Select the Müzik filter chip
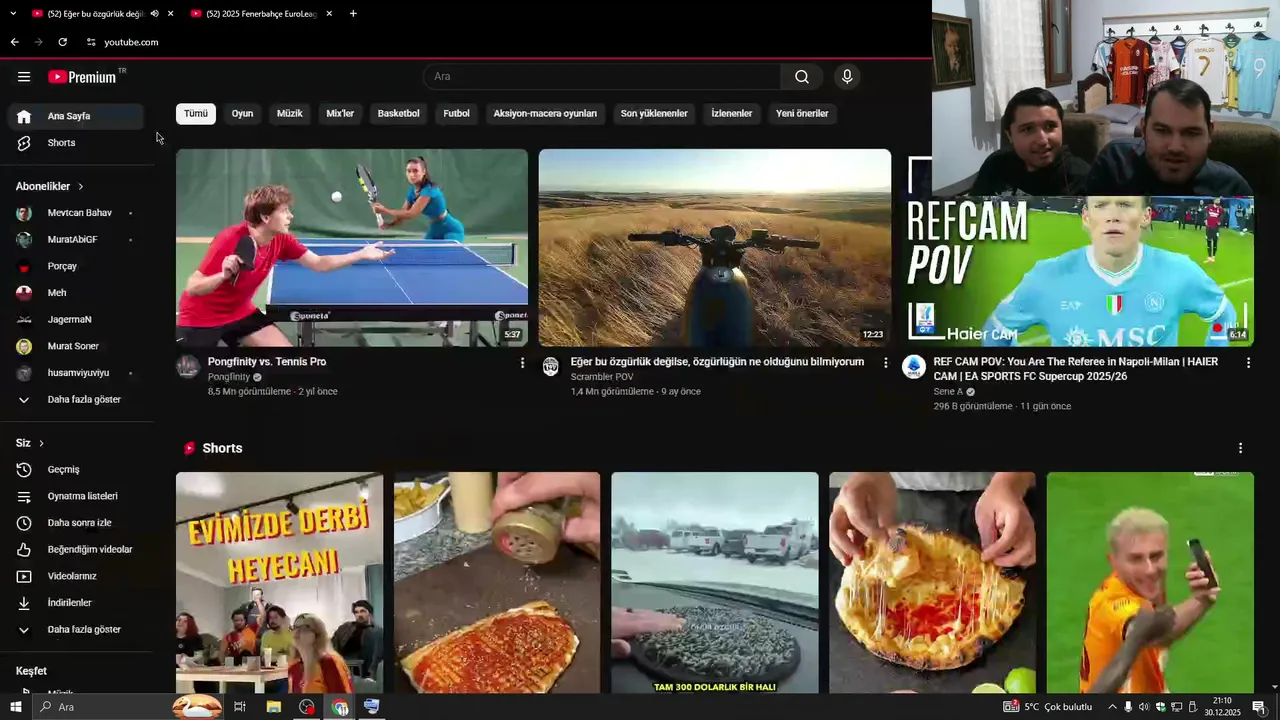Image resolution: width=1280 pixels, height=720 pixels. coord(289,114)
